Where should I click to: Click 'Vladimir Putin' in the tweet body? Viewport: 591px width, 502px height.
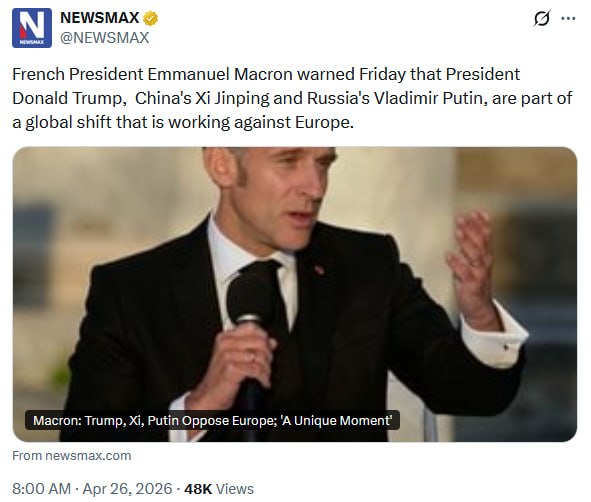428,98
